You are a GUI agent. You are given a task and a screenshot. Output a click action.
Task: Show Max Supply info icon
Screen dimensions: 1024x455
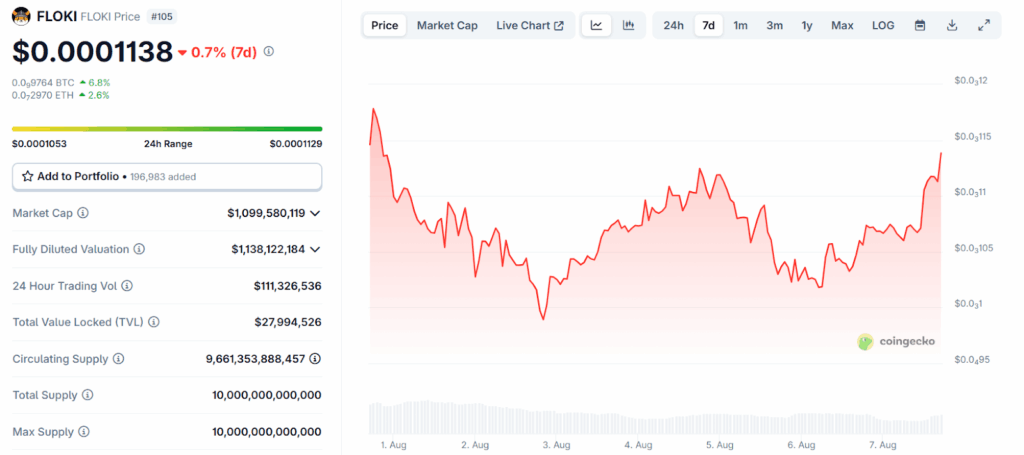[84, 431]
